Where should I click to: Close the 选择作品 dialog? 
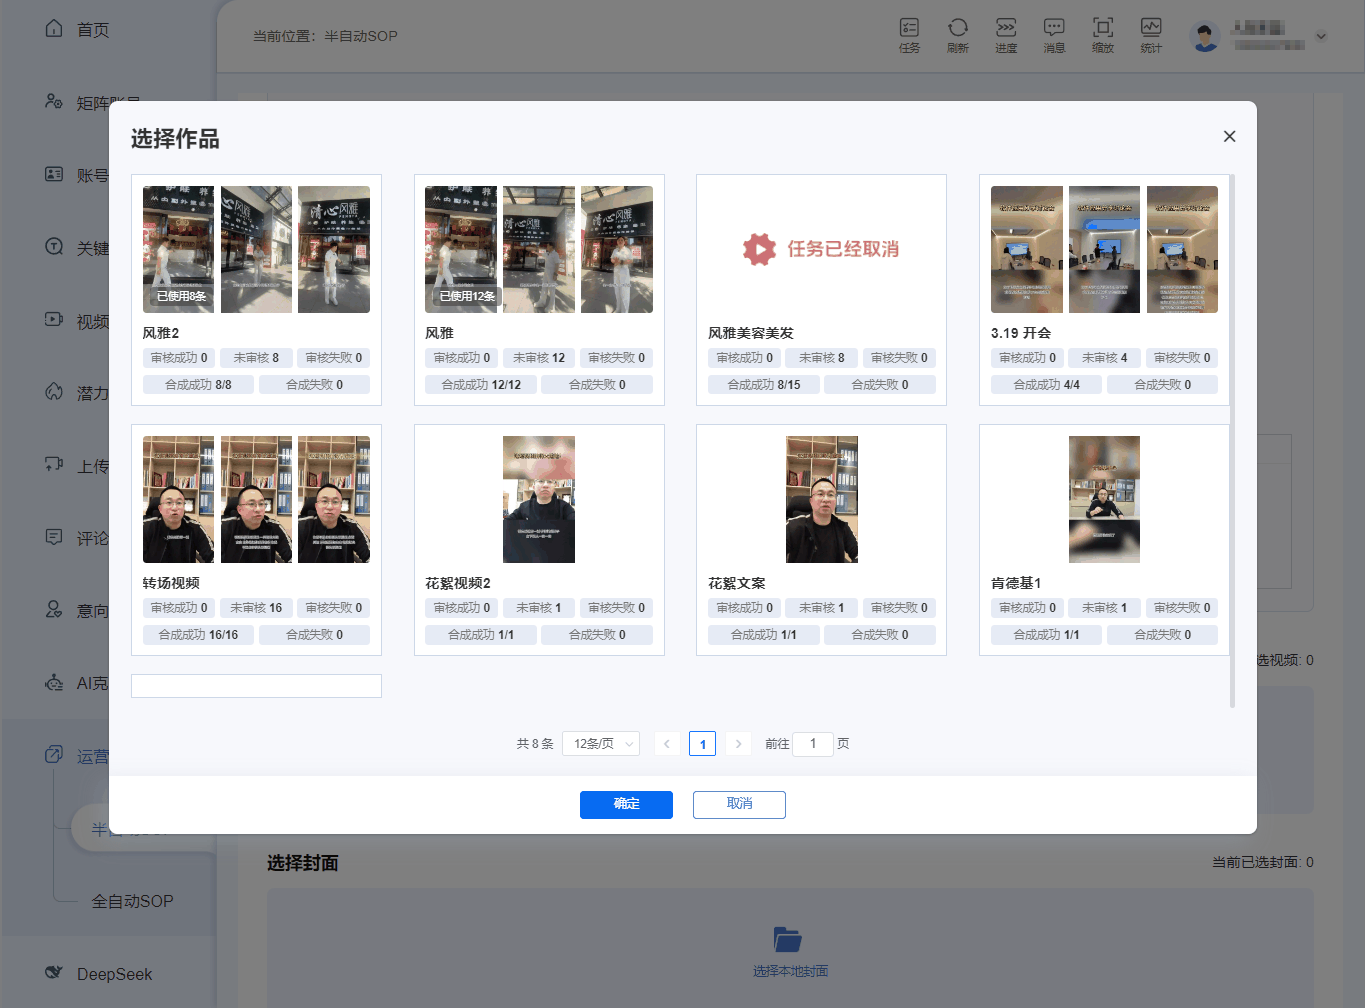pyautogui.click(x=1230, y=136)
